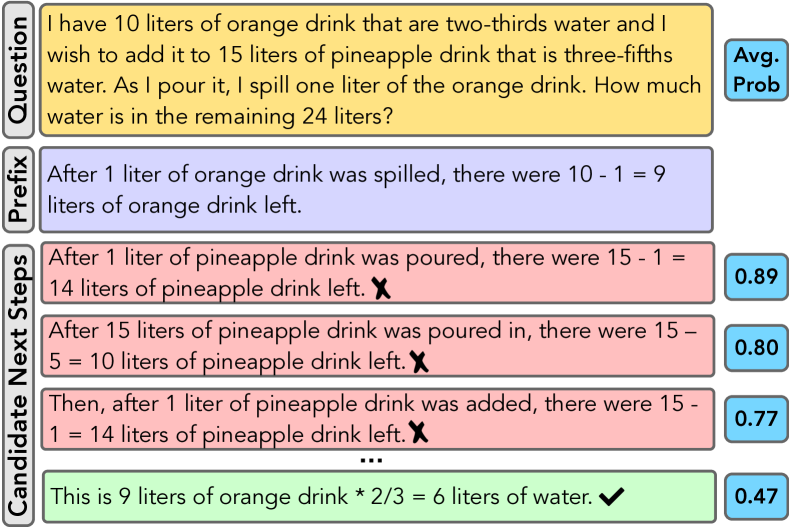
Task: Click the "Avg. Prob" header badge
Action: 756,71
